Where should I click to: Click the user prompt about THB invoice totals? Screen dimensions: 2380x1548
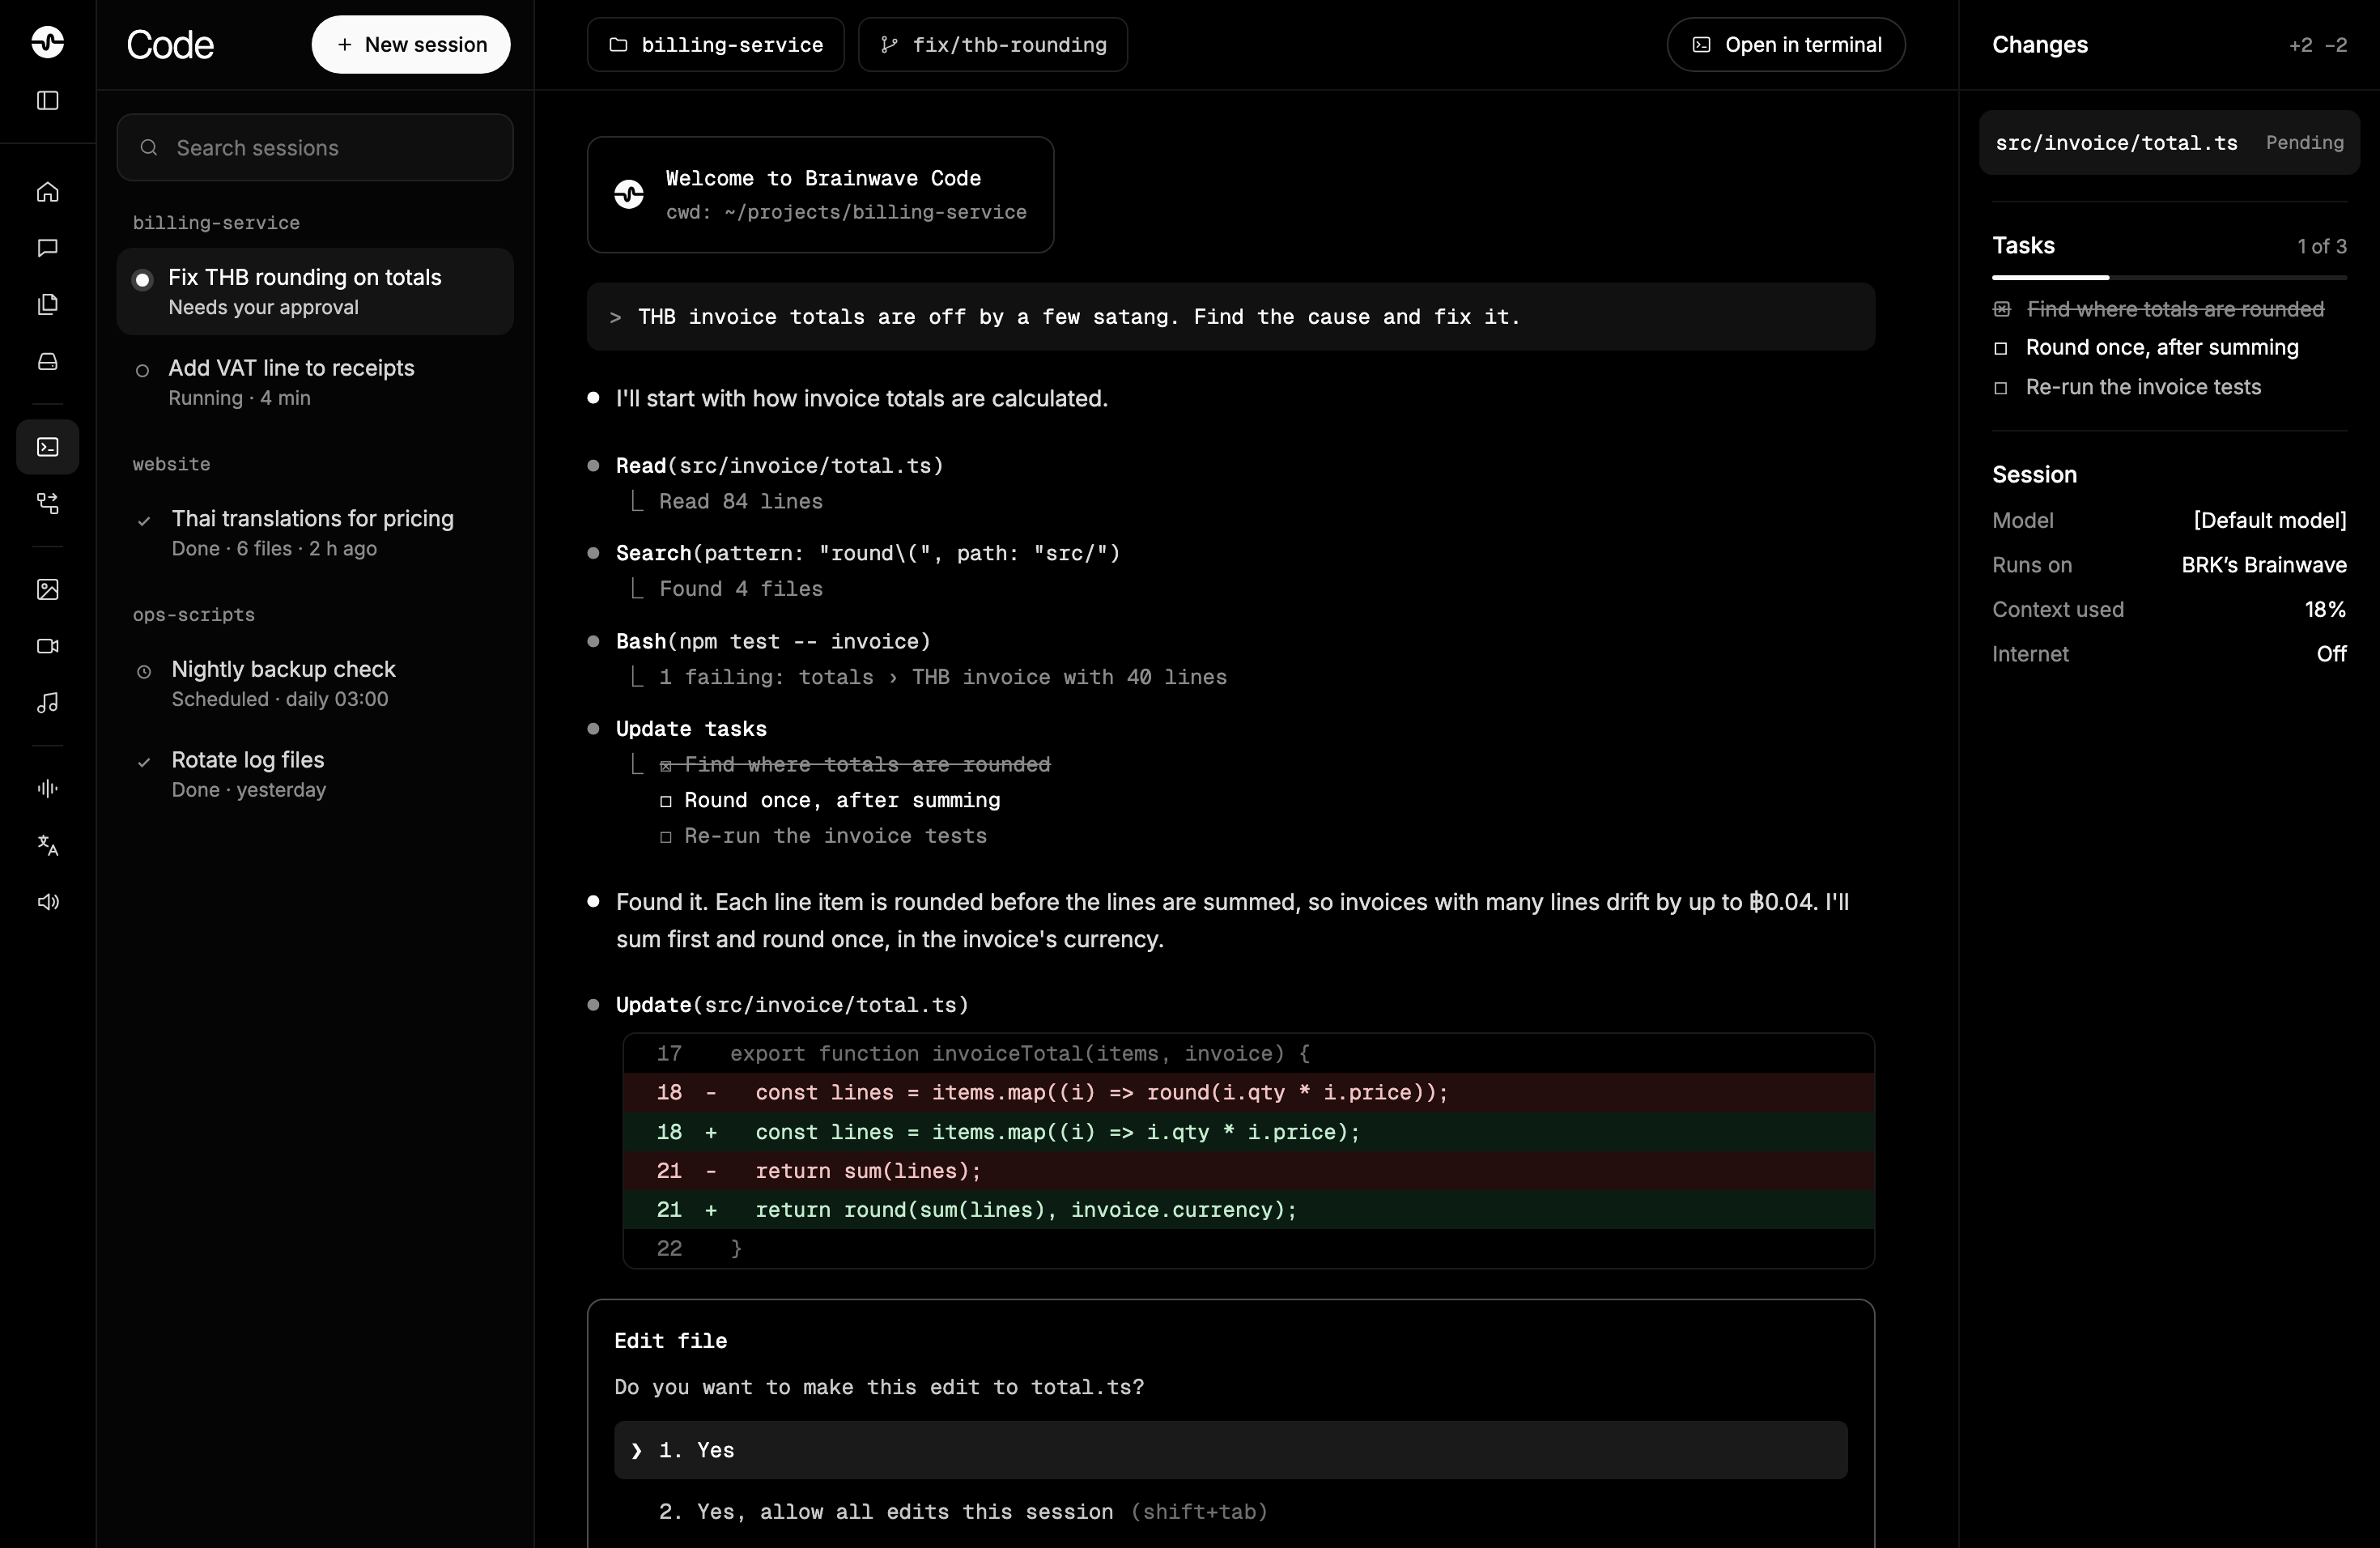coord(1230,317)
